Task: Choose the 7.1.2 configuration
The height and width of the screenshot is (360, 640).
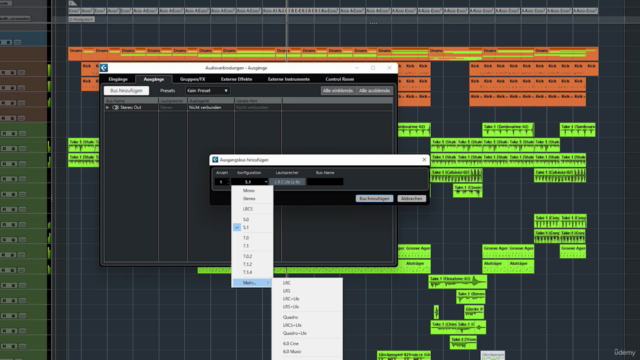Action: (x=252, y=264)
